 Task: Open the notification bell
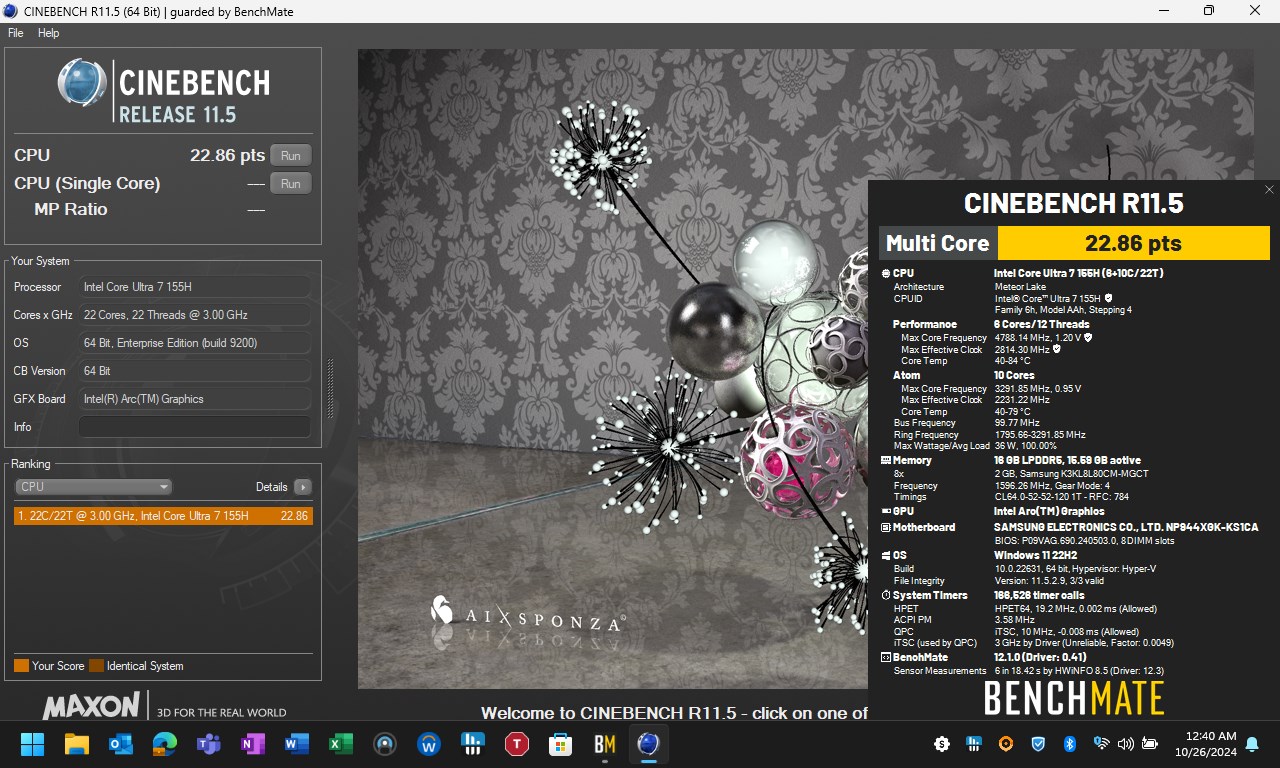click(1253, 744)
